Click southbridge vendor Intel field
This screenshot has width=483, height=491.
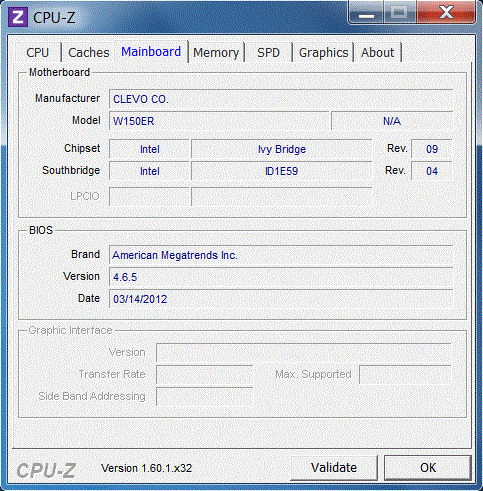[149, 171]
